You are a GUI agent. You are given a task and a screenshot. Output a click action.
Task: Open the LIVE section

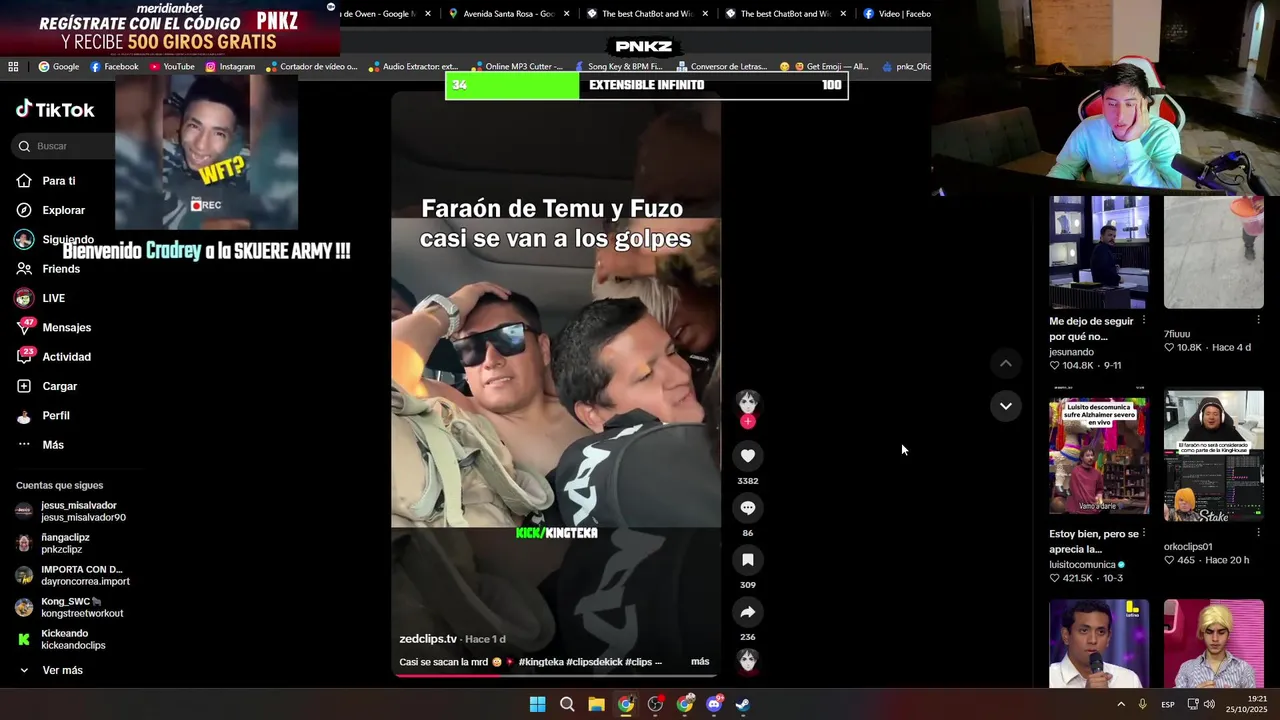tap(53, 298)
